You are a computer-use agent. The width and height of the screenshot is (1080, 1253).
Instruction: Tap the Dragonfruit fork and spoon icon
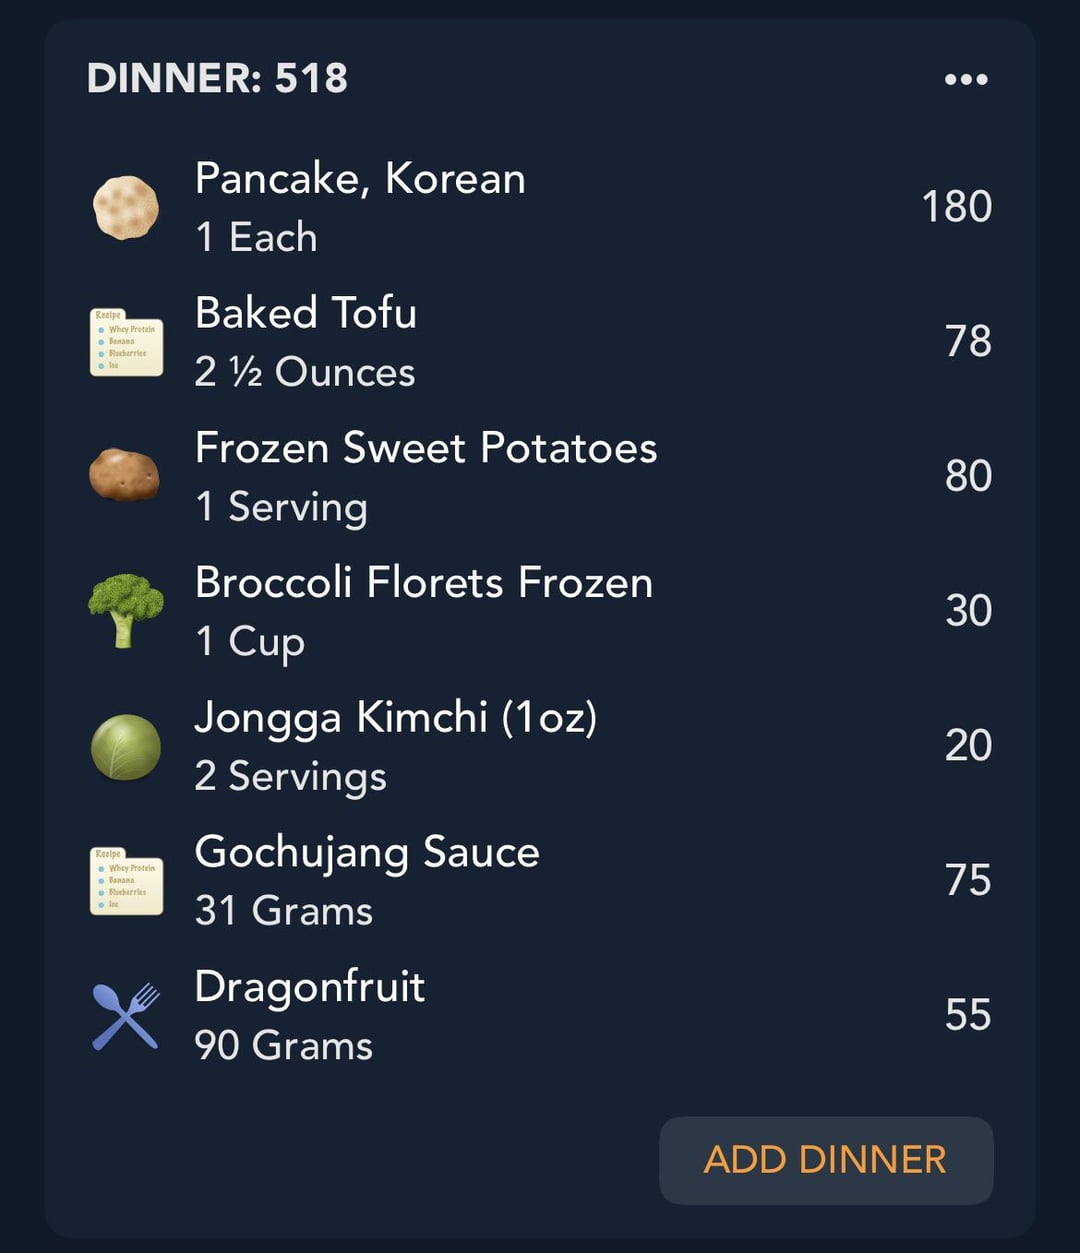point(126,1016)
